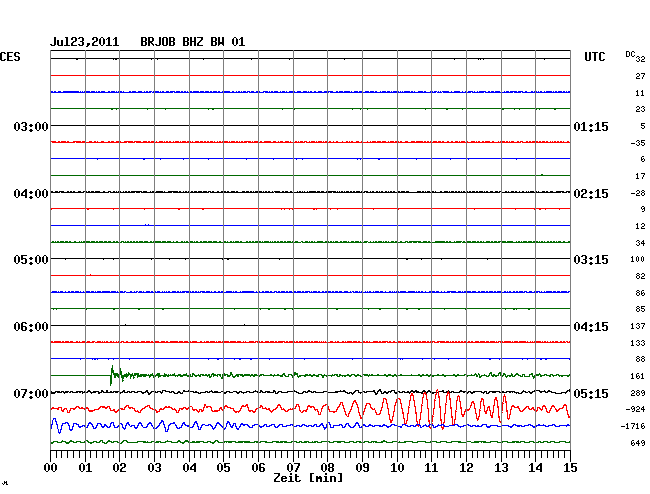Click the 08 minute axis label

tap(327, 468)
